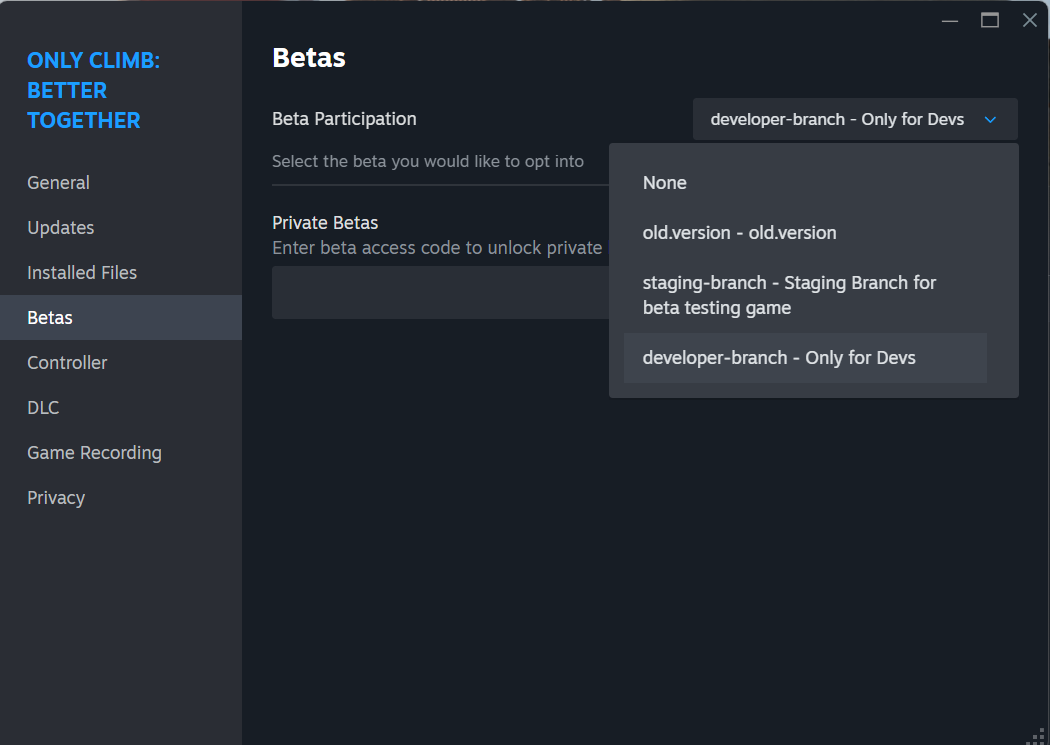Select the Betas tab in sidebar
Viewport: 1050px width, 745px height.
tap(121, 317)
